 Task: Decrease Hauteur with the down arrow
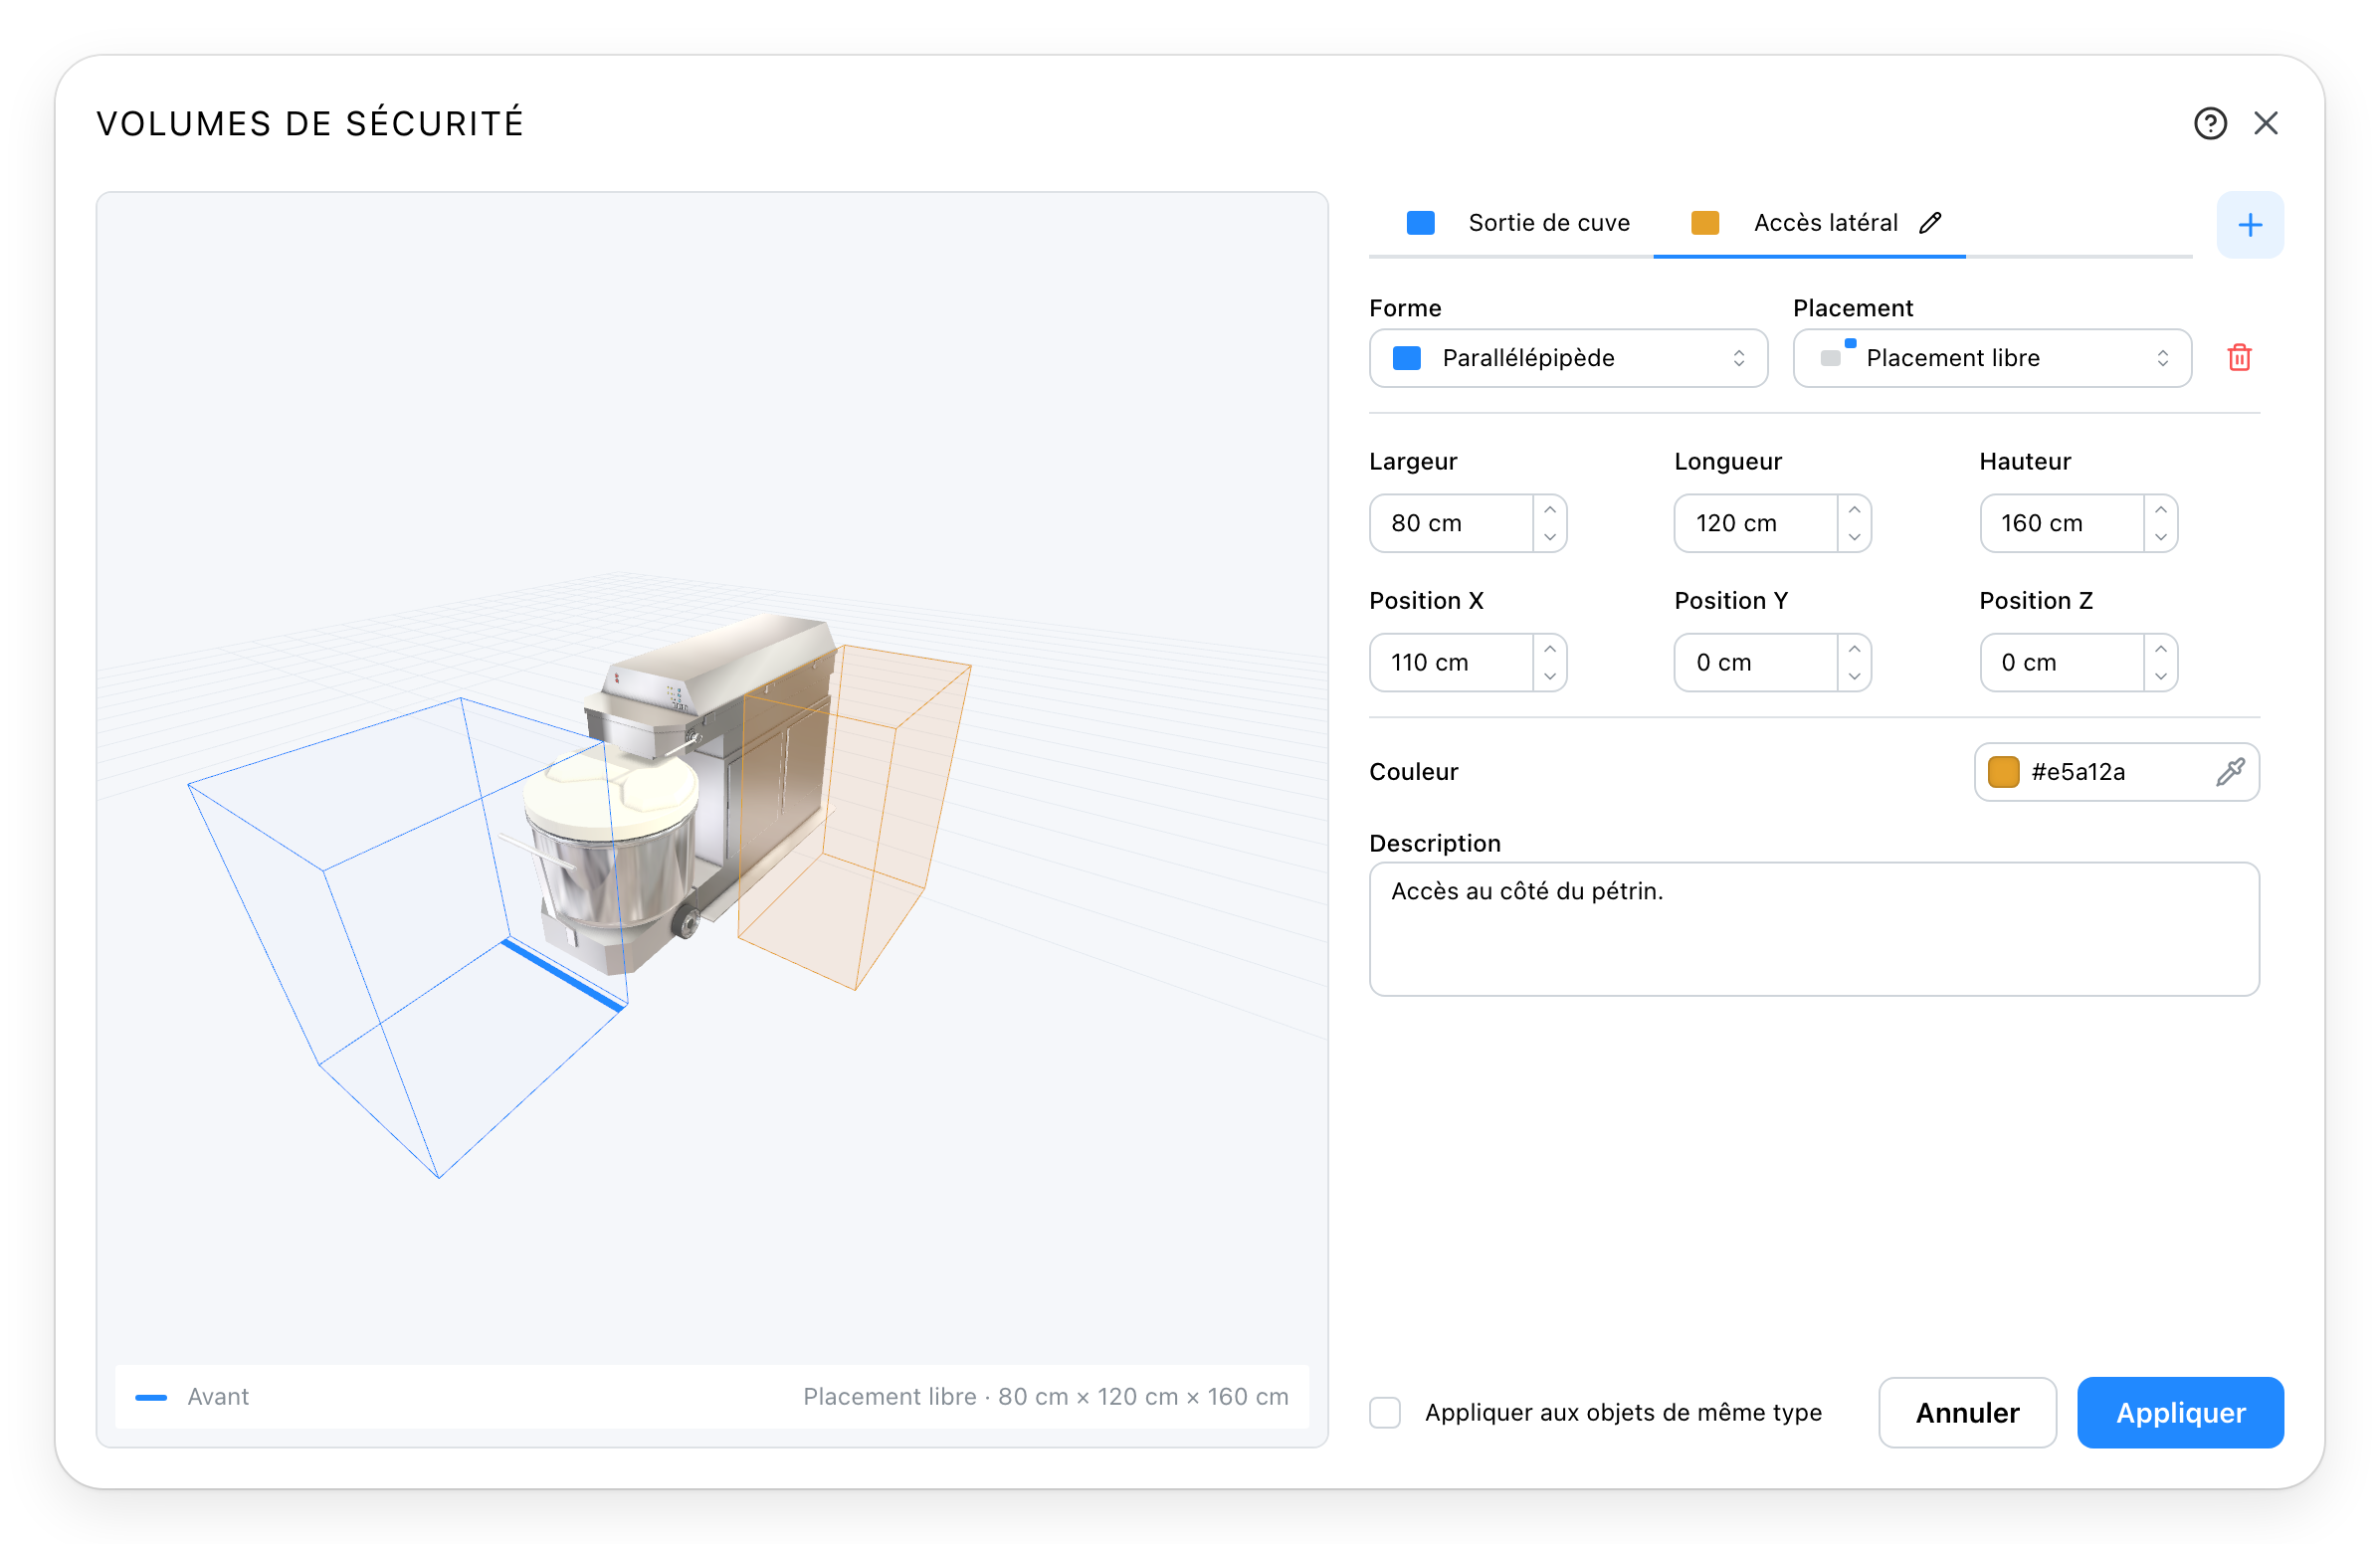click(2160, 537)
